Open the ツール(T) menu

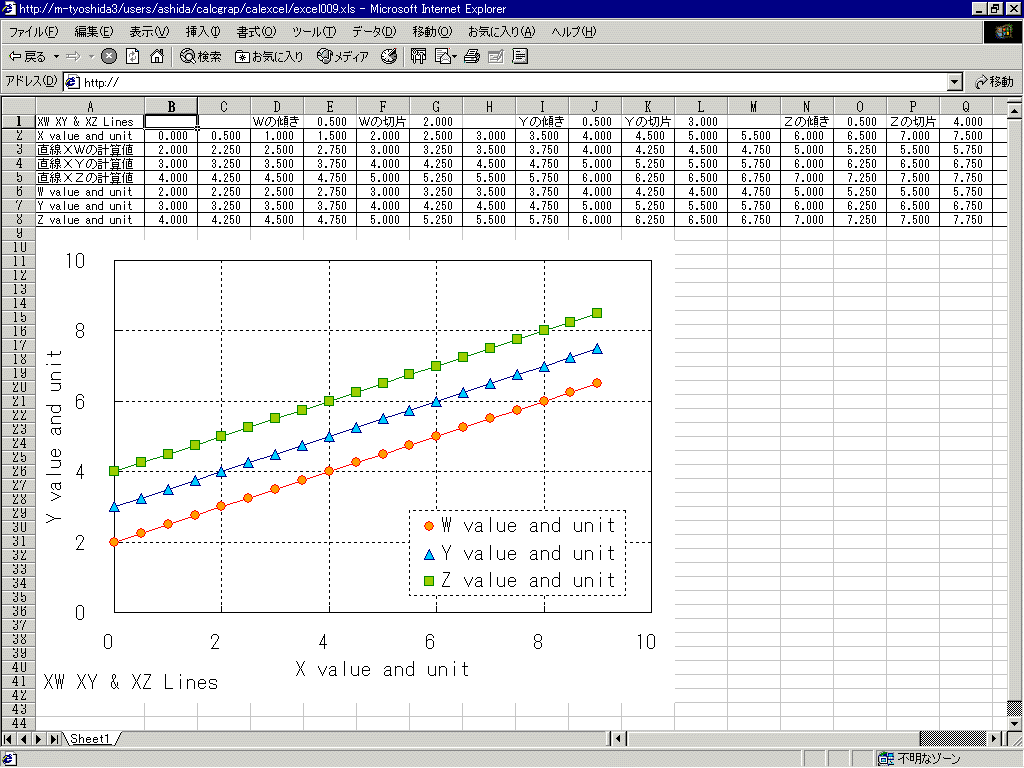point(314,32)
